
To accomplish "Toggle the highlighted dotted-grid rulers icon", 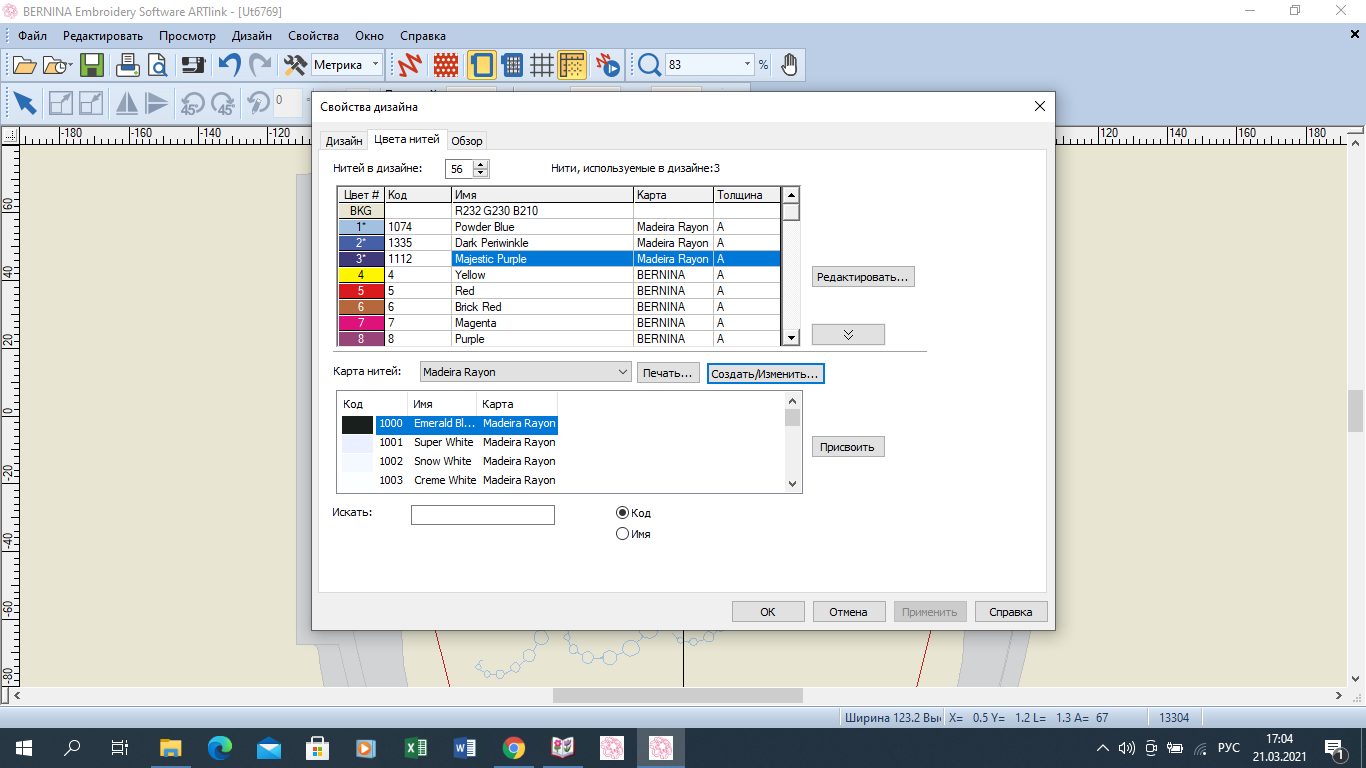I will pyautogui.click(x=573, y=66).
